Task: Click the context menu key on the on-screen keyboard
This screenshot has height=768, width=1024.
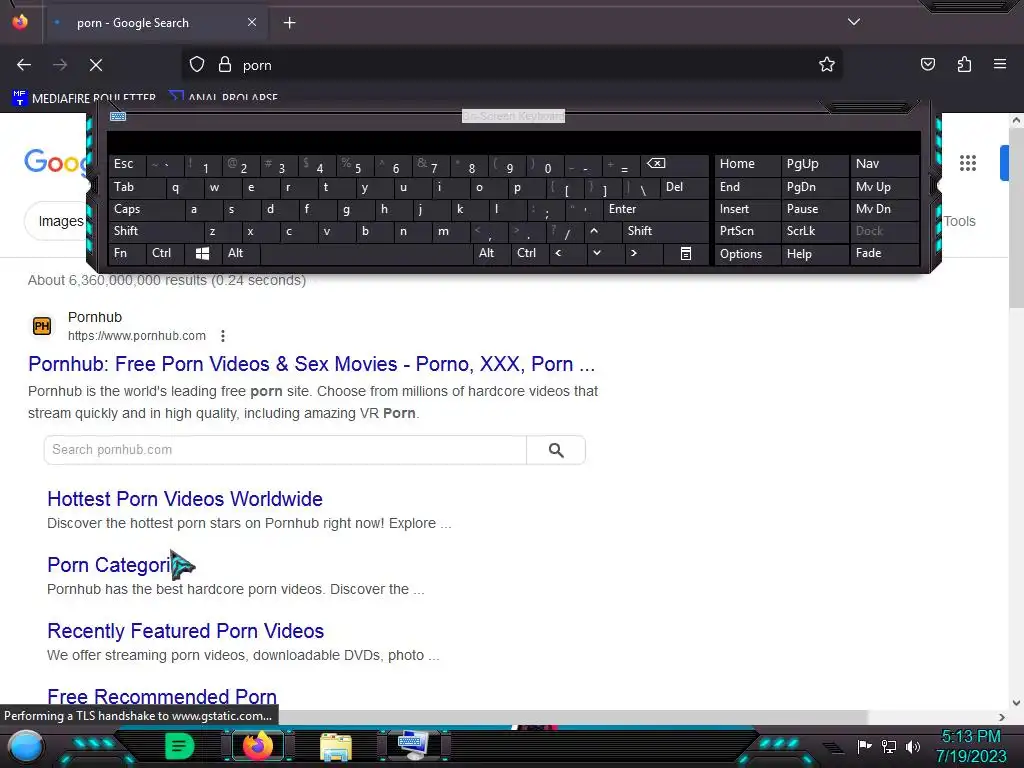Action: 686,253
